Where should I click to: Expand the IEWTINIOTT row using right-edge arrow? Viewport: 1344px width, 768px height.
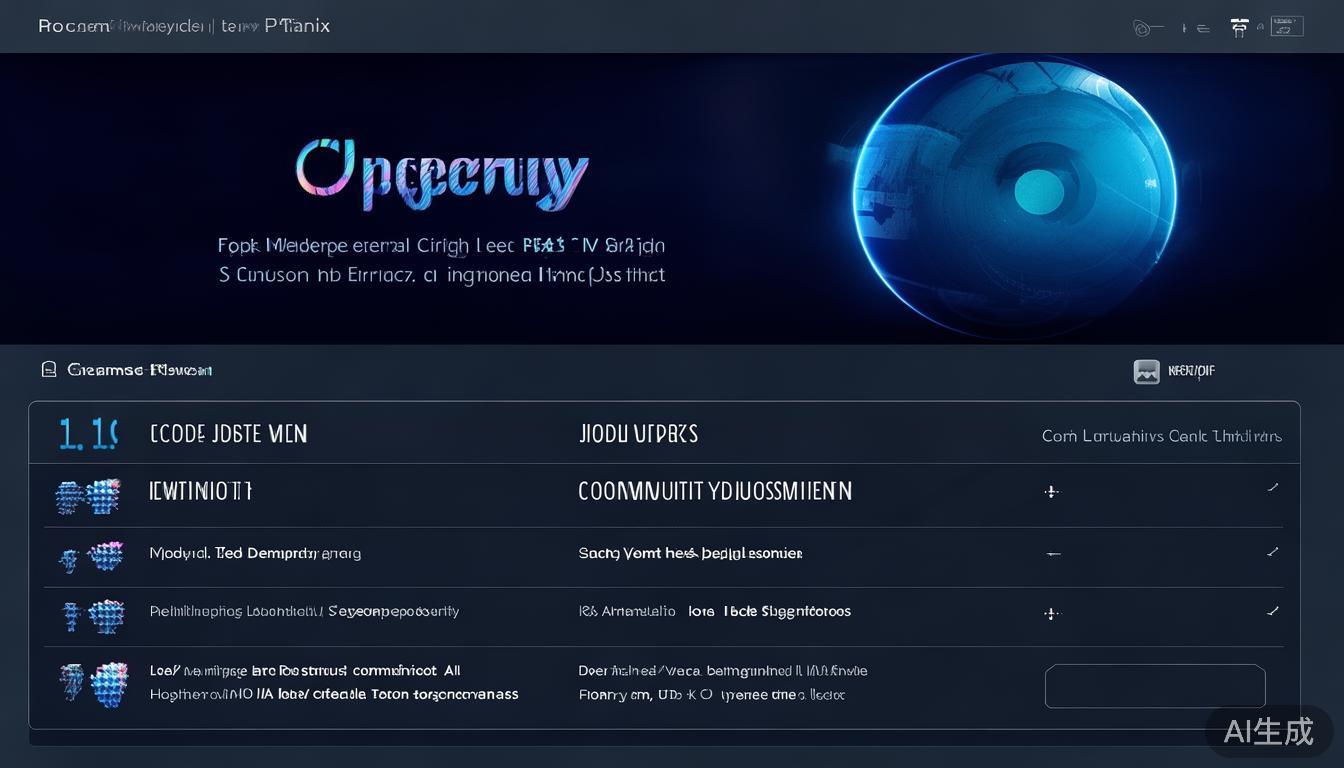[1272, 488]
